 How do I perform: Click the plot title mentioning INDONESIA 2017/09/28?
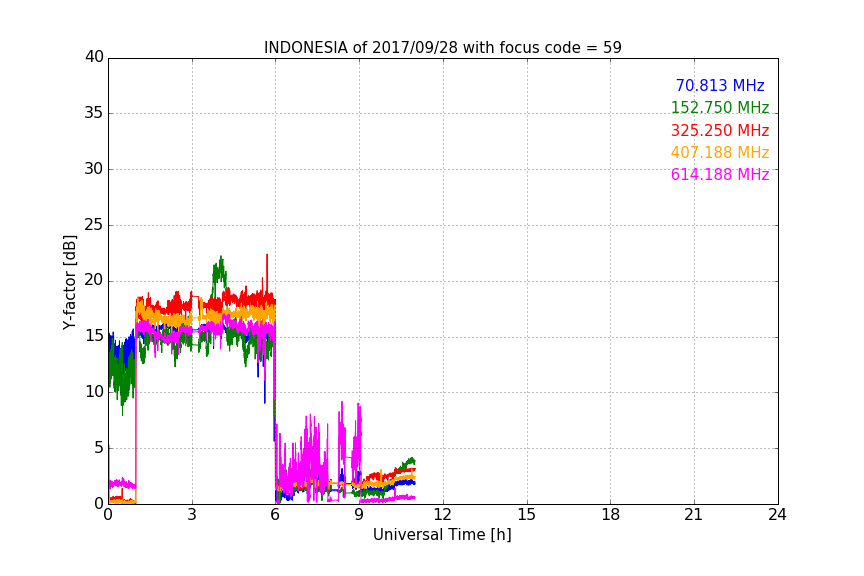pyautogui.click(x=442, y=48)
